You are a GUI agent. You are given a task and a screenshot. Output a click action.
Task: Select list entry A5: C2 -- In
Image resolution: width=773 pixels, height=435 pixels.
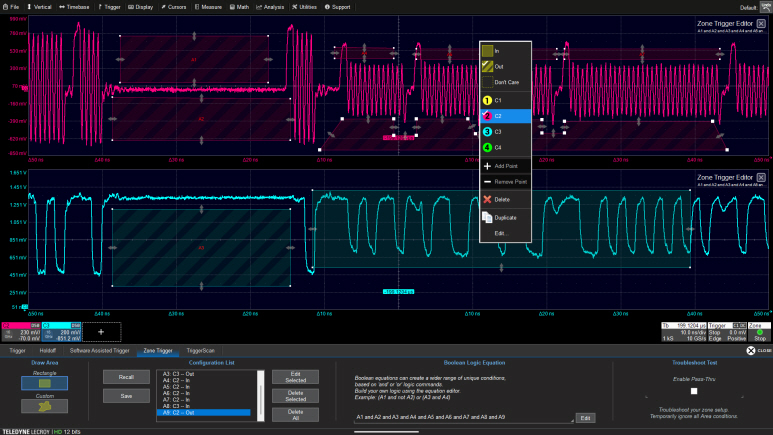click(x=205, y=387)
